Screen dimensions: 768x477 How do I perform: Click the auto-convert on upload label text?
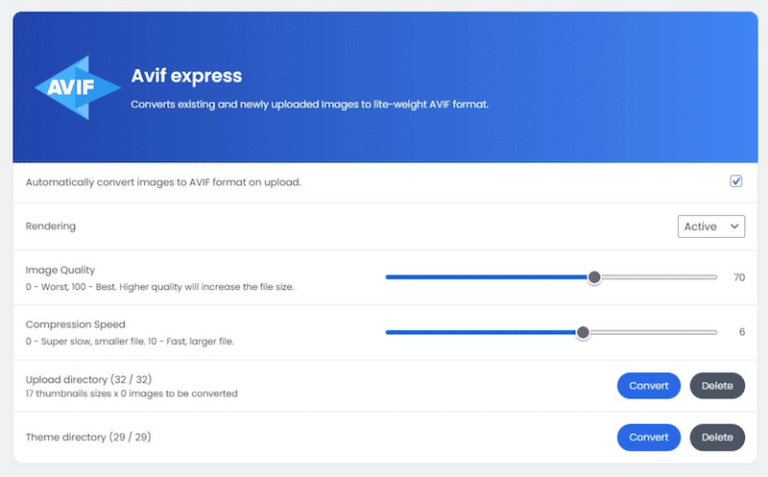(x=163, y=182)
